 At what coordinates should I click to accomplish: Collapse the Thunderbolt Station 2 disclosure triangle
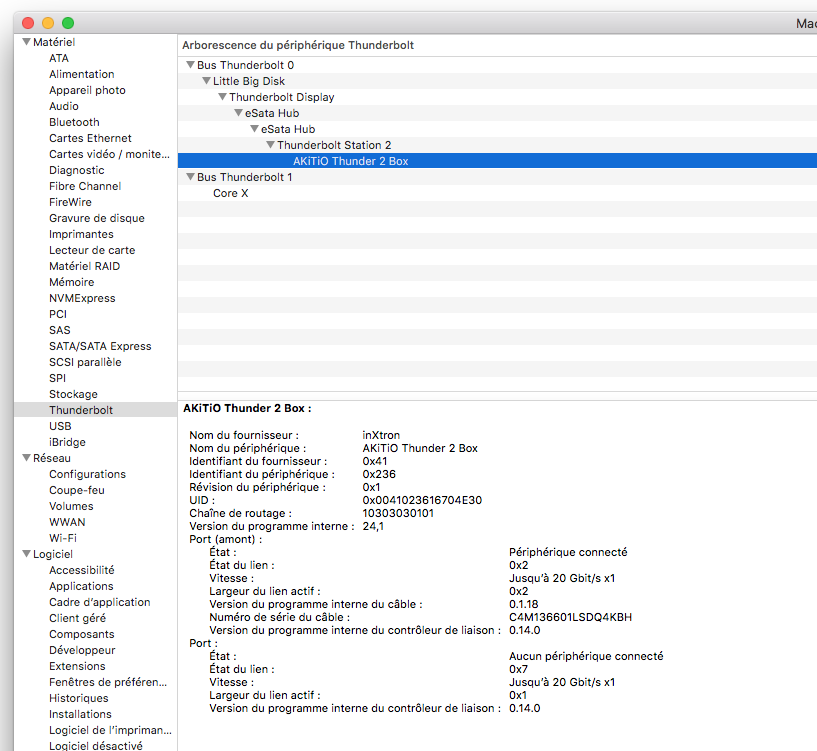click(x=271, y=145)
